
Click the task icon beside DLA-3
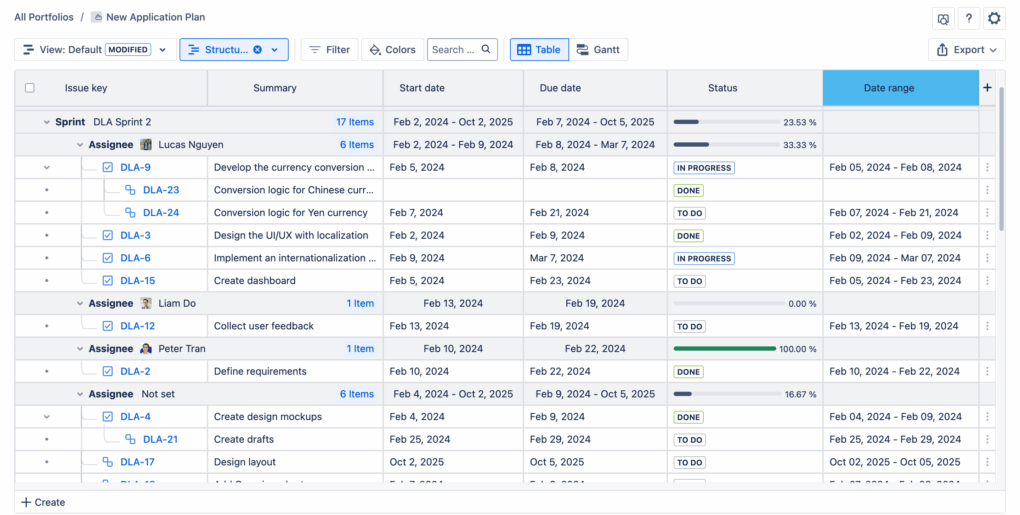(108, 235)
